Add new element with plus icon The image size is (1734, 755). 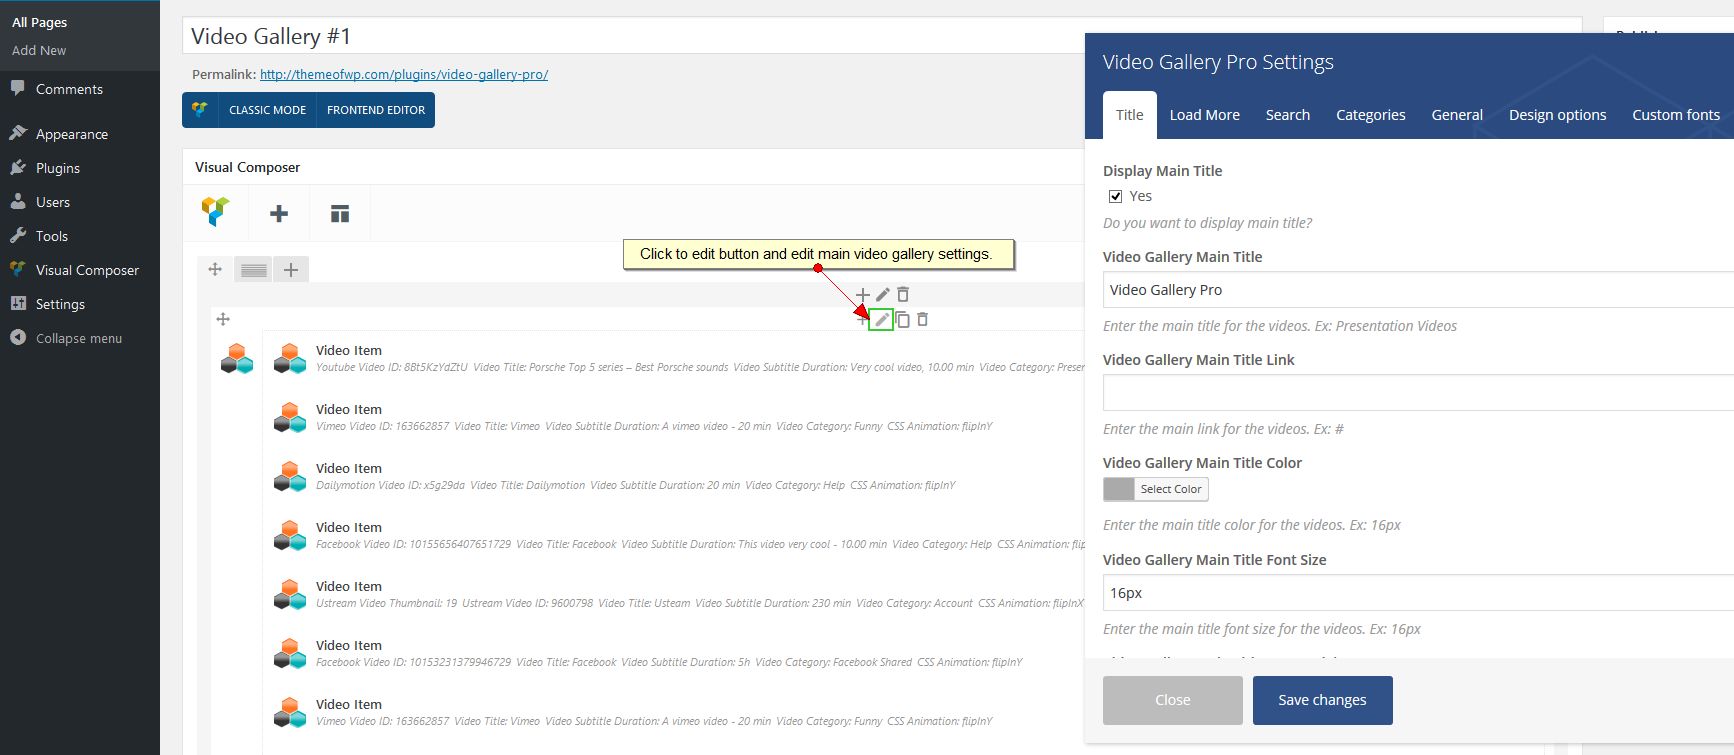pyautogui.click(x=279, y=213)
